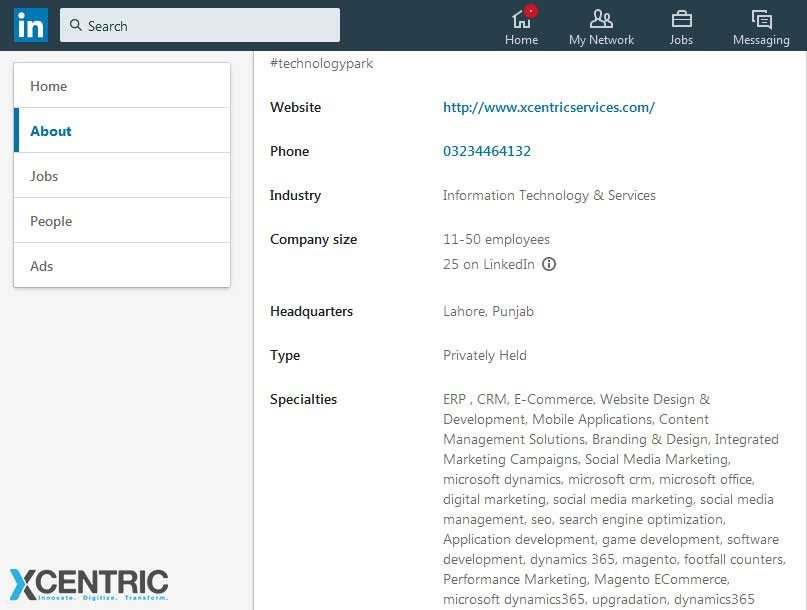Image resolution: width=807 pixels, height=610 pixels.
Task: Click the LinkedIn logo
Action: 30,24
